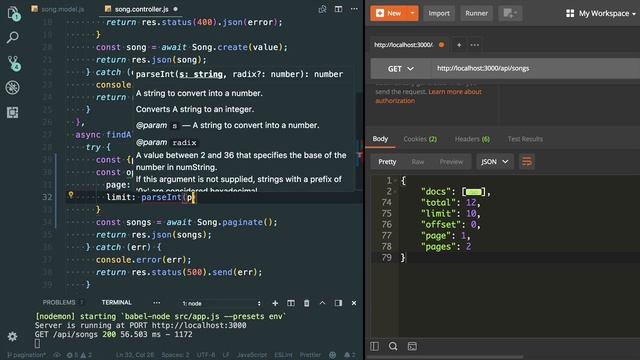Open notifications bell in VS Code status bar
The width and height of the screenshot is (640, 360).
click(x=351, y=355)
